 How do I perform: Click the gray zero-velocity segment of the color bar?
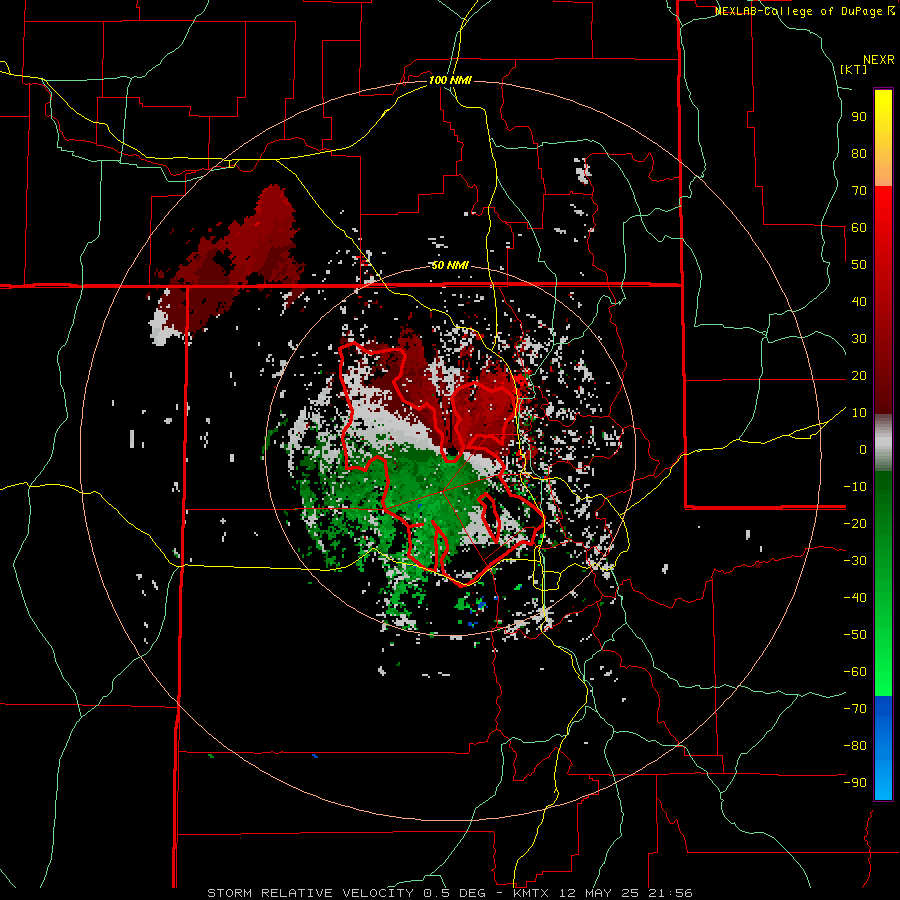pyautogui.click(x=883, y=443)
